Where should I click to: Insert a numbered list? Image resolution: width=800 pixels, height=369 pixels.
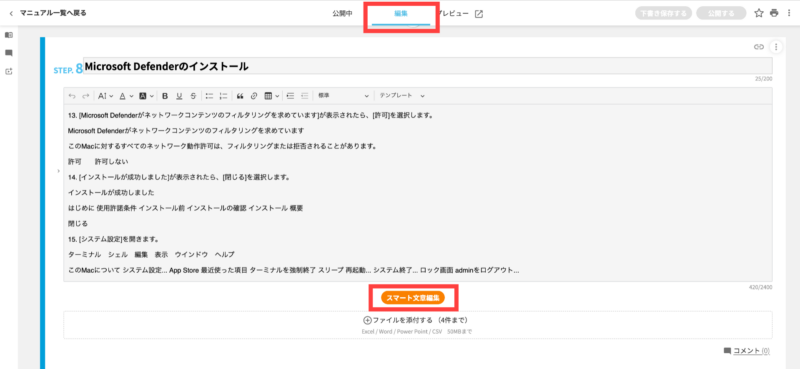click(223, 96)
